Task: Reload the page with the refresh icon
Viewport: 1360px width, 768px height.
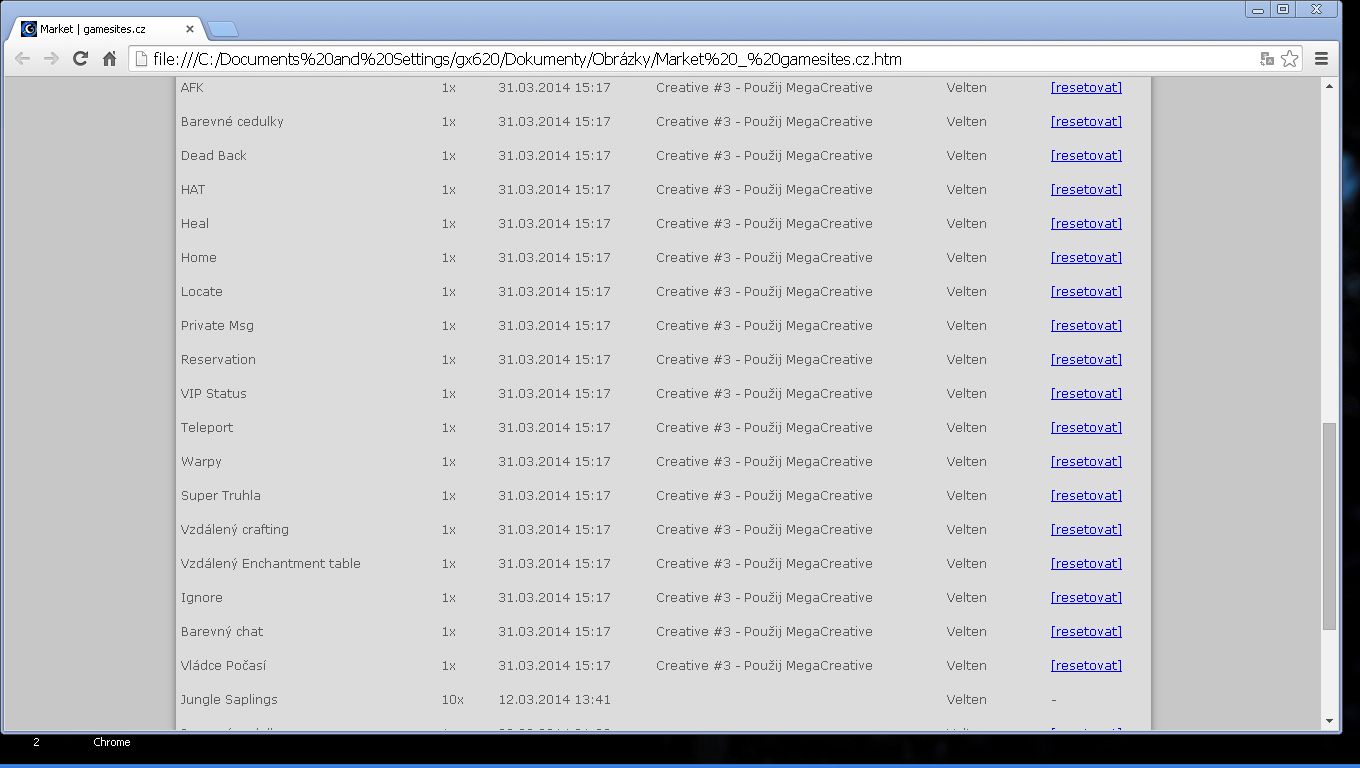Action: [81, 59]
